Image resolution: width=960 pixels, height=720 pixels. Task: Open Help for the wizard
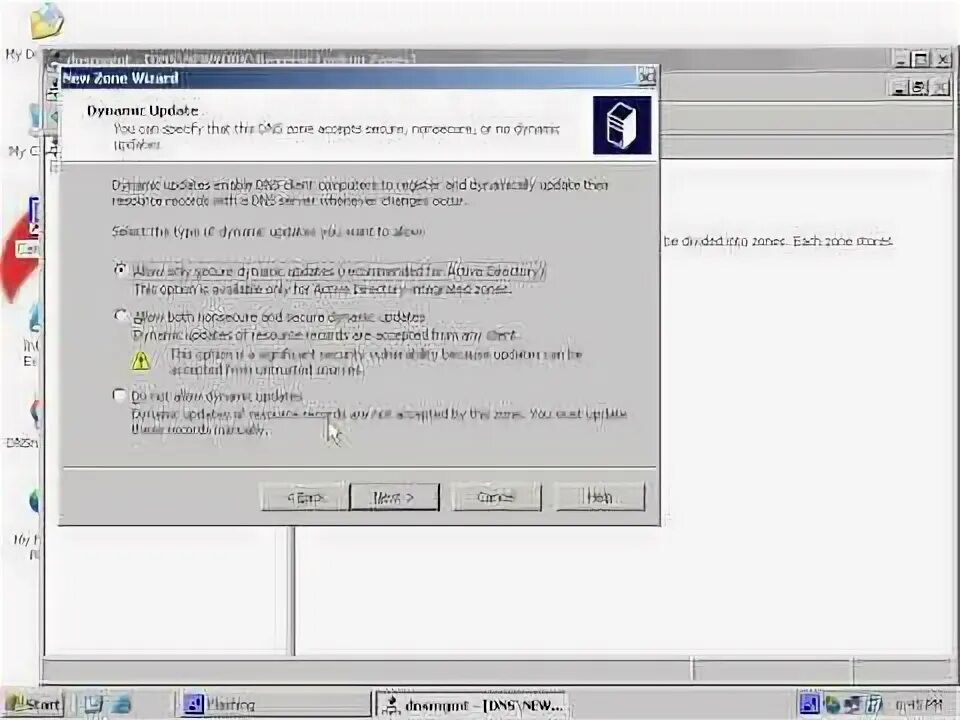pyautogui.click(x=599, y=497)
